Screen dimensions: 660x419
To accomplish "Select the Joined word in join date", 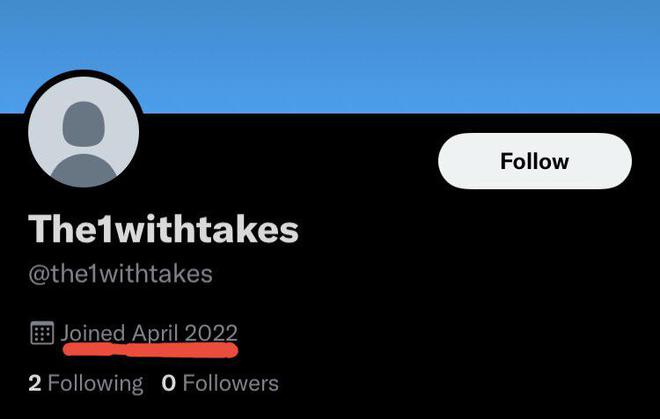I will (x=93, y=334).
